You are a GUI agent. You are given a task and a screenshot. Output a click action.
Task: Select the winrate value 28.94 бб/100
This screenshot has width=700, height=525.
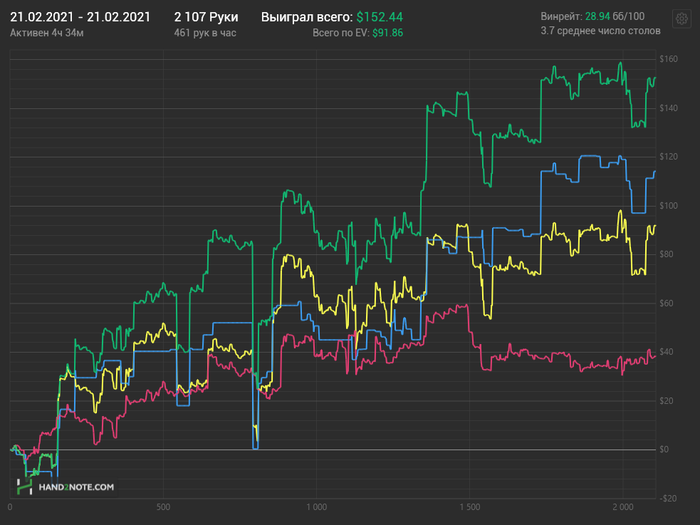pos(615,17)
